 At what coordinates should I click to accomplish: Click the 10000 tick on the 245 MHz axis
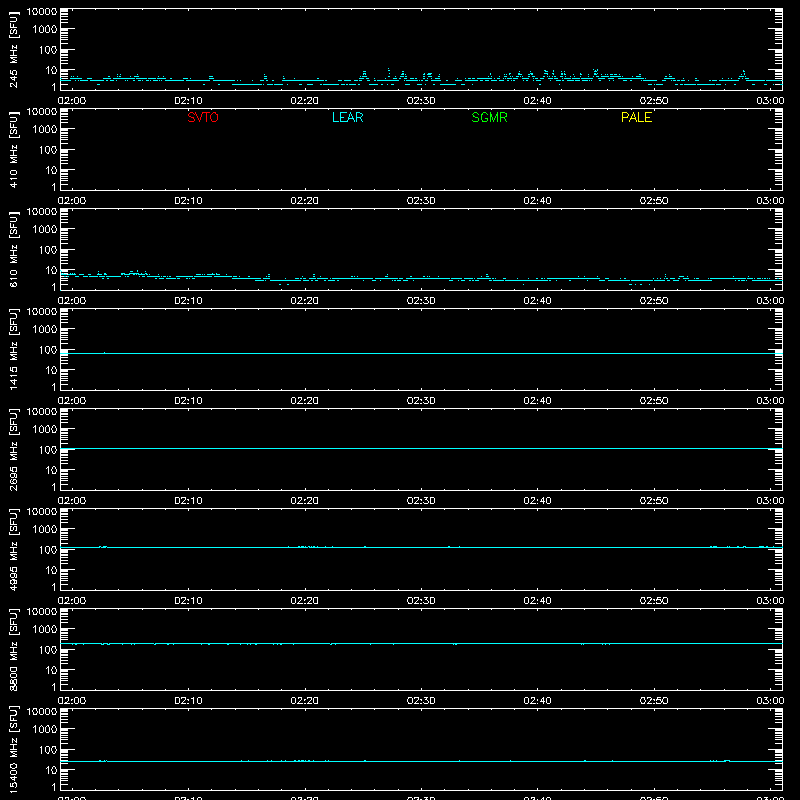tap(42, 12)
